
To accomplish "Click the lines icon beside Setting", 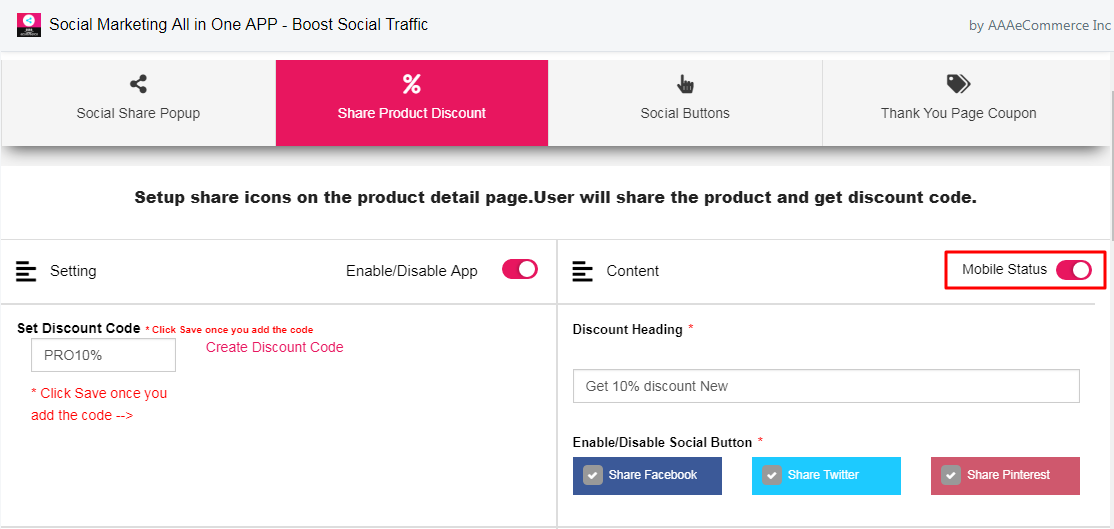I will click(26, 271).
